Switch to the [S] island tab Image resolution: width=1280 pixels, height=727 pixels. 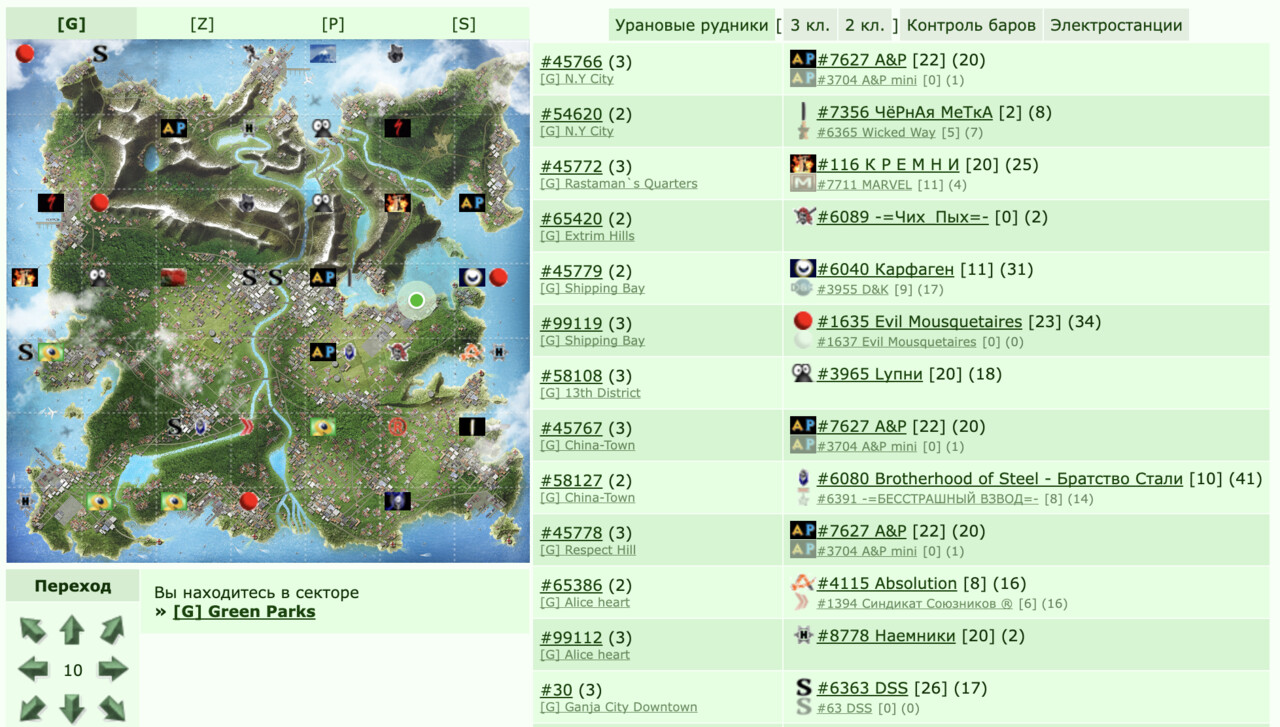[x=464, y=24]
